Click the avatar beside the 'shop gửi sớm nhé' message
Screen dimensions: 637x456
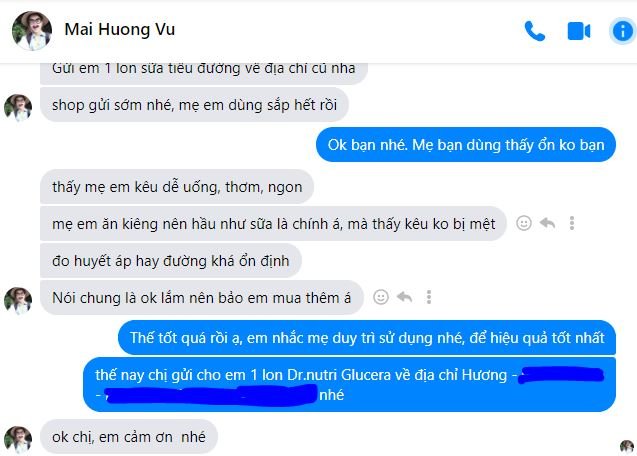pyautogui.click(x=18, y=108)
